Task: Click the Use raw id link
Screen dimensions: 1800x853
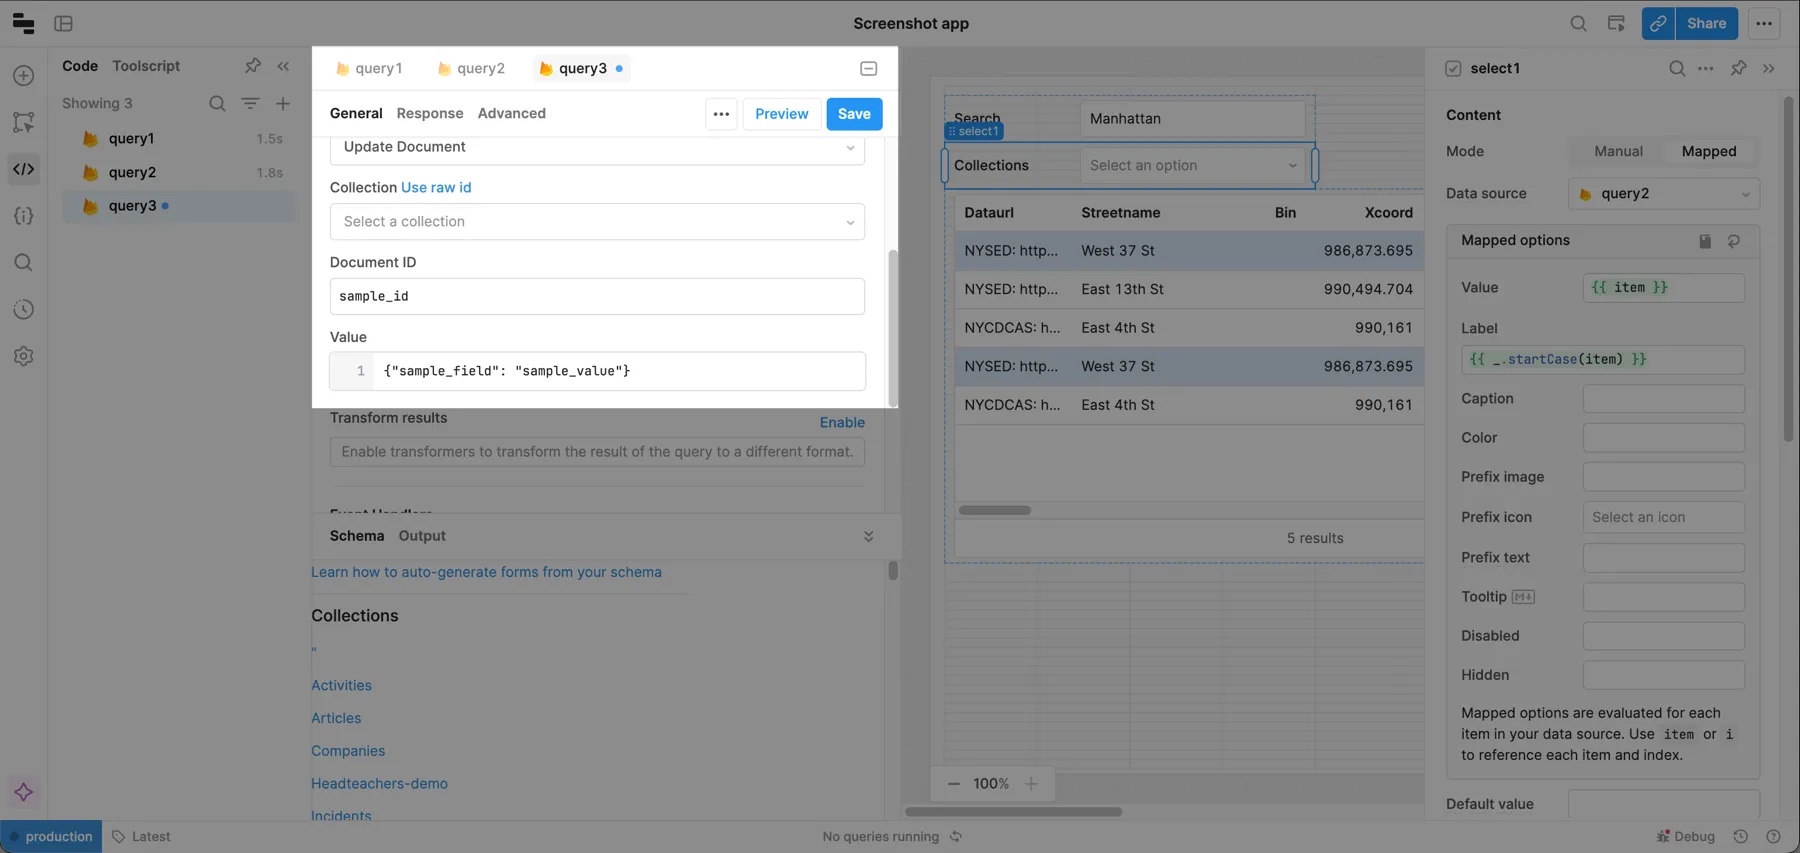Action: pos(436,188)
